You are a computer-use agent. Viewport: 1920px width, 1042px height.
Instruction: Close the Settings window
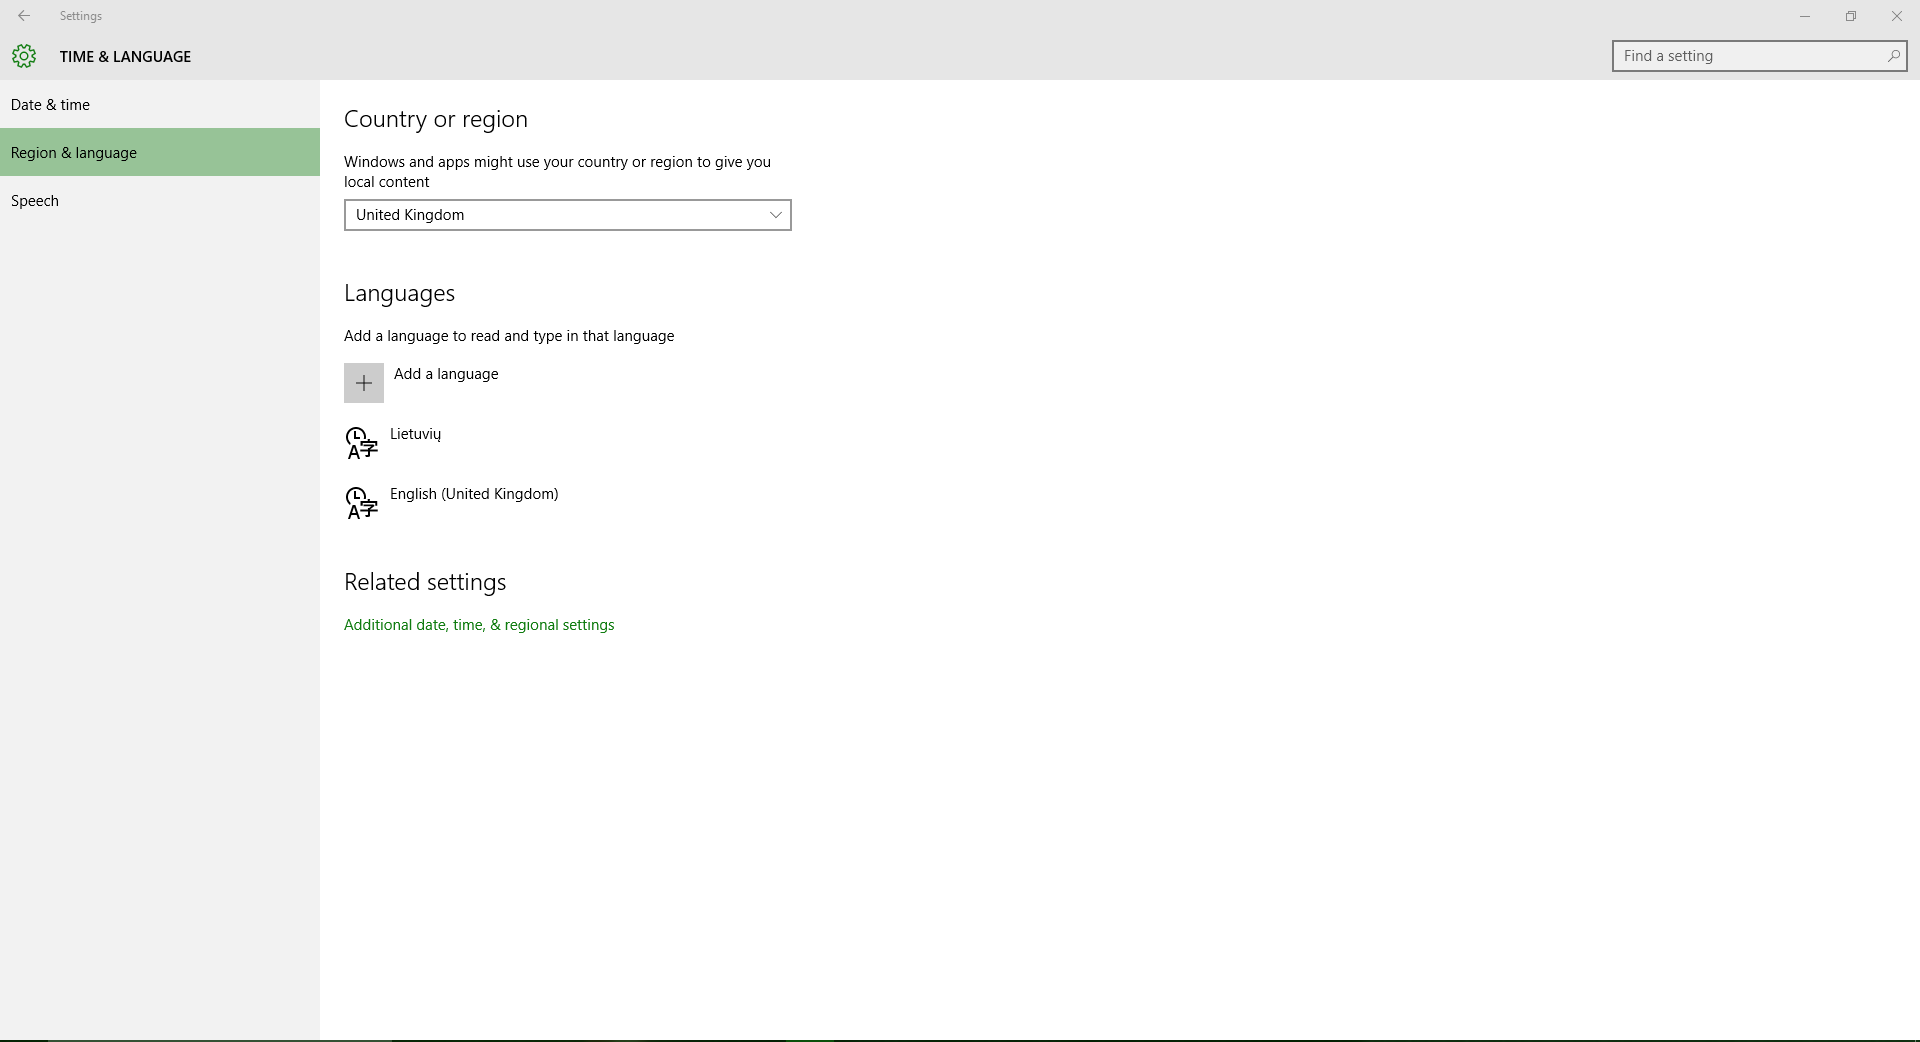click(1897, 16)
